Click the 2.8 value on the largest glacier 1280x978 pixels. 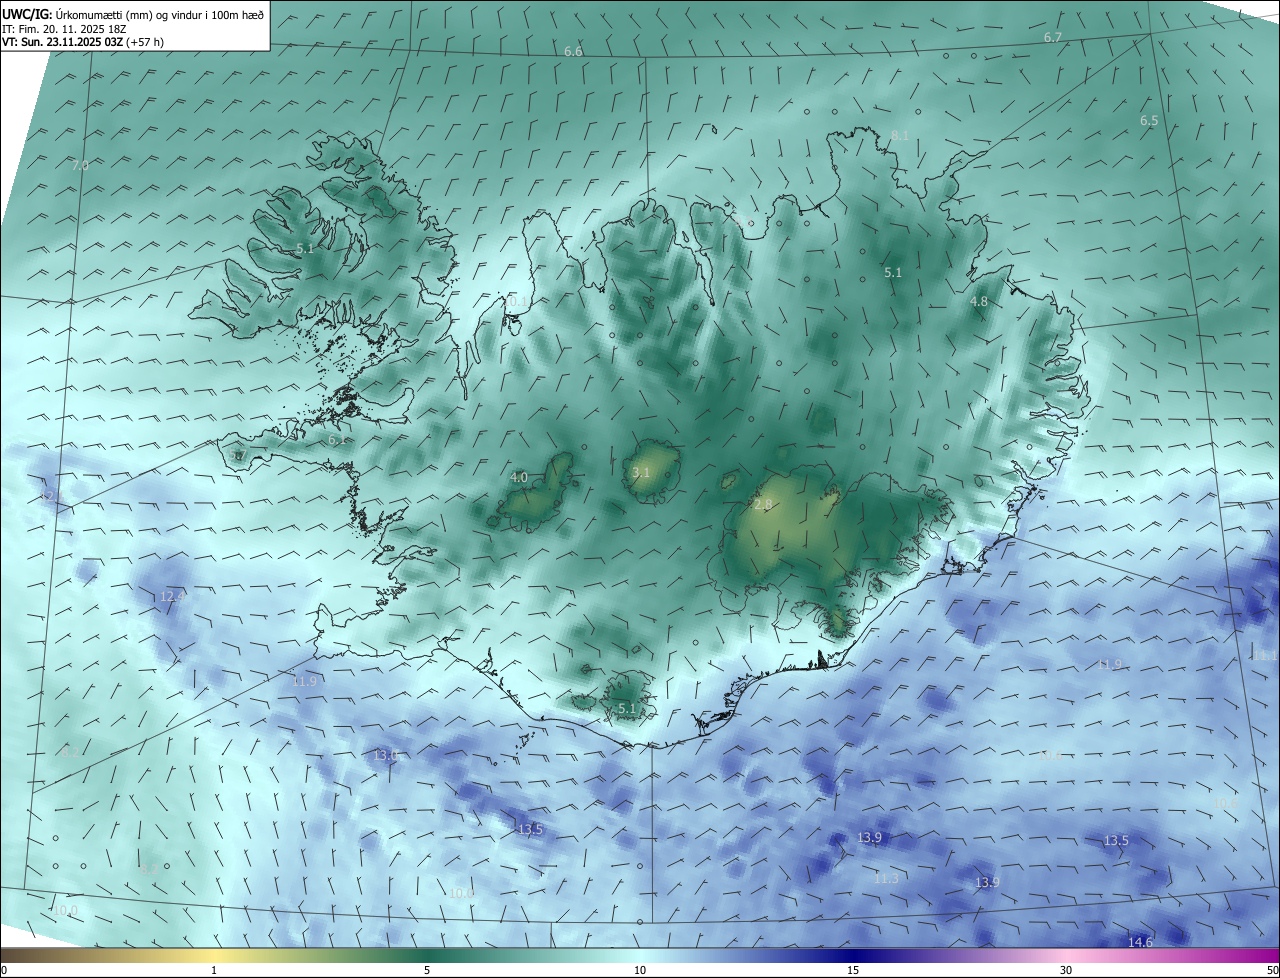tap(763, 505)
